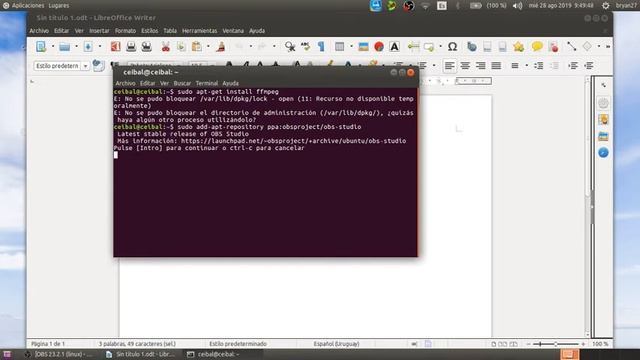This screenshot has height=360, width=640.
Task: Click the volume icon in top panel
Action: [x=517, y=6]
